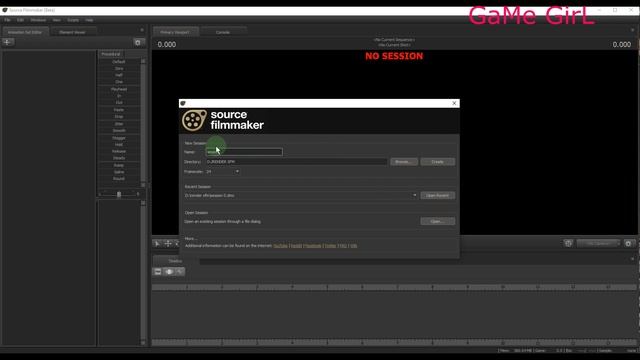The width and height of the screenshot is (640, 360).
Task: Select the Half procedural preset
Action: (x=119, y=75)
